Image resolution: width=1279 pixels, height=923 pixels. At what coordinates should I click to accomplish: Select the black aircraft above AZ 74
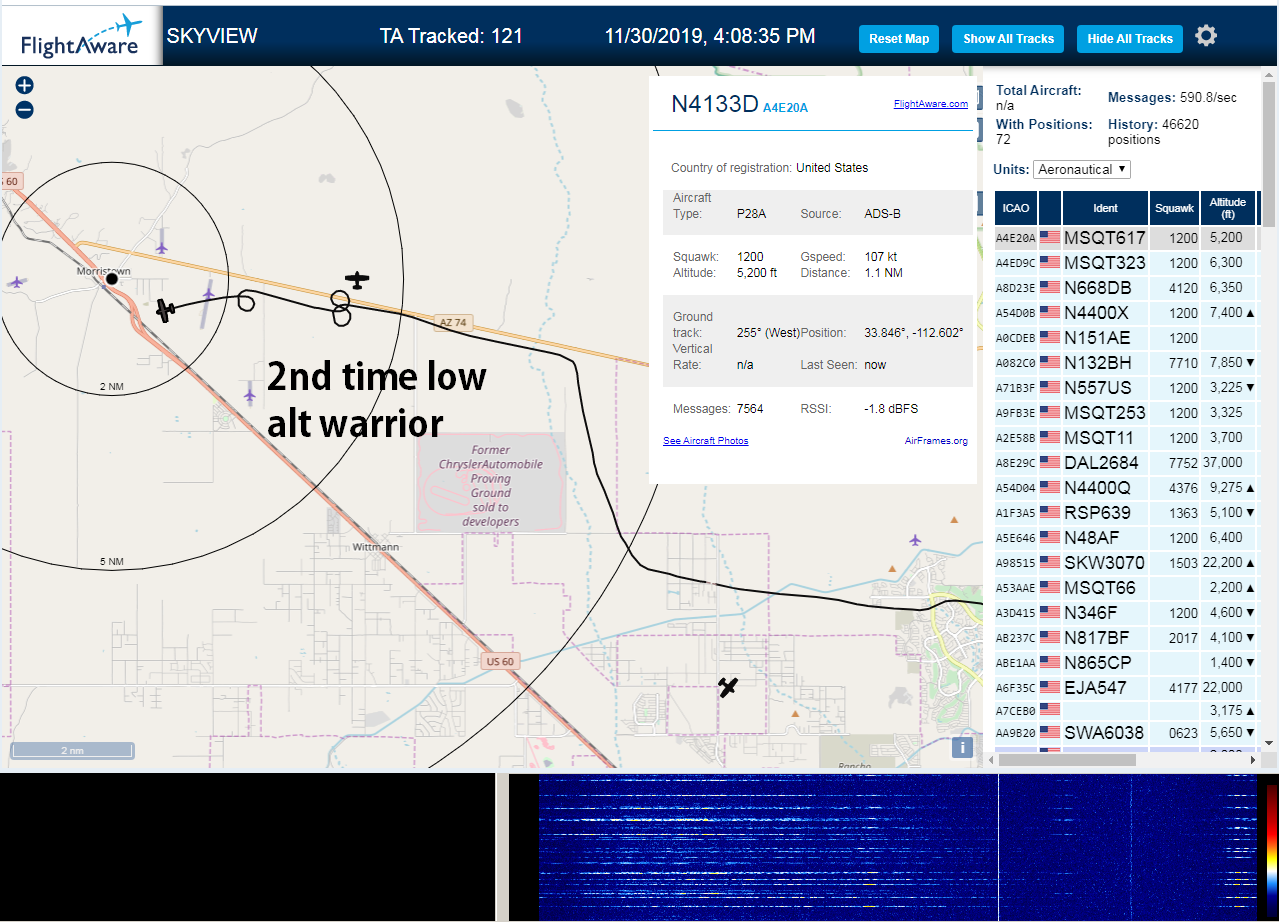[357, 280]
